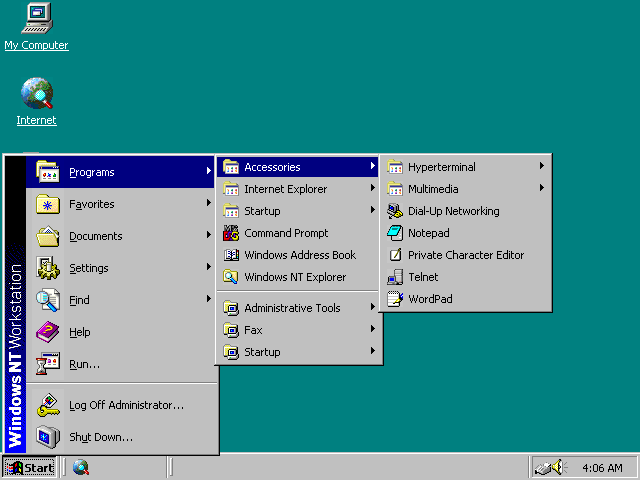Viewport: 640px width, 480px height.
Task: Expand the Administrative Tools submenu arrow
Action: [373, 307]
